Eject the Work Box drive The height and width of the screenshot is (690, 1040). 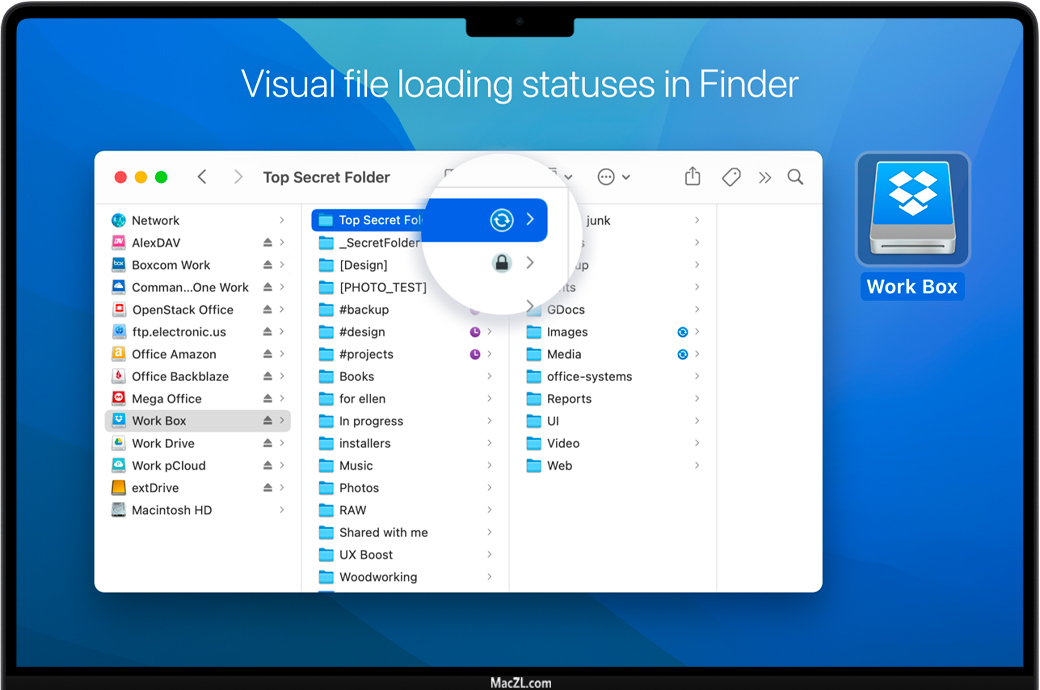coord(268,421)
